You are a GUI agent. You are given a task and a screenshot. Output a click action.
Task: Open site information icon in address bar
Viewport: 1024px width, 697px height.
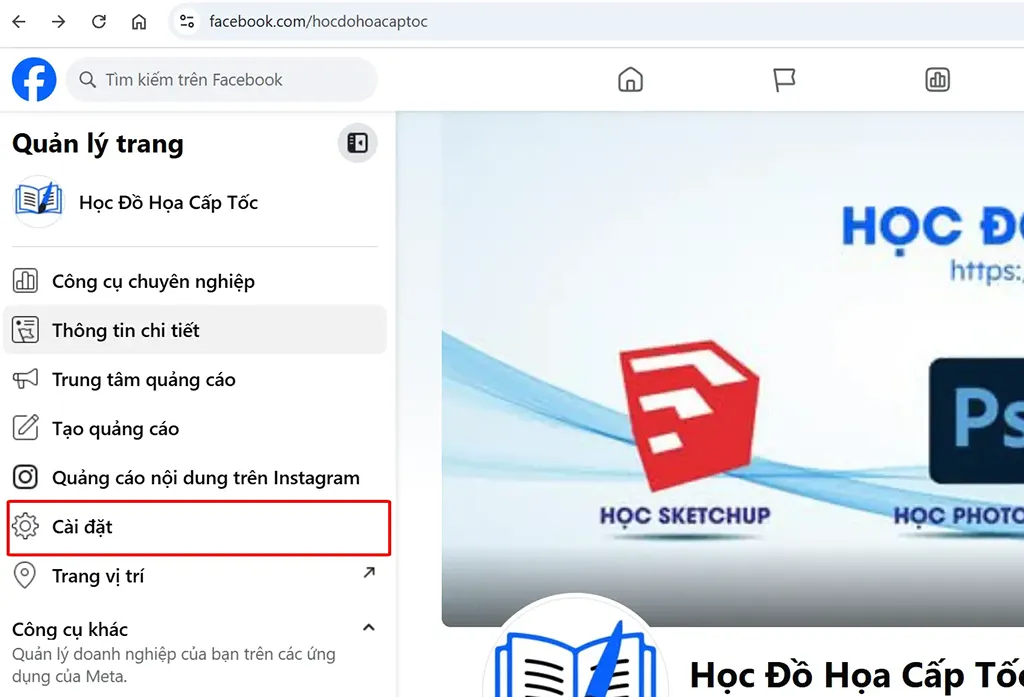point(186,21)
